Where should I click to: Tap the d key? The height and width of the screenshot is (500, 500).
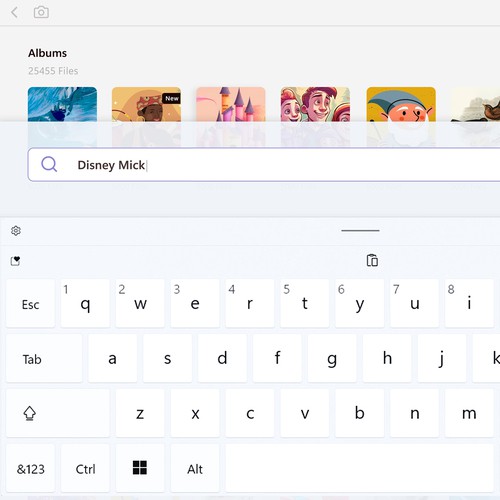222,358
